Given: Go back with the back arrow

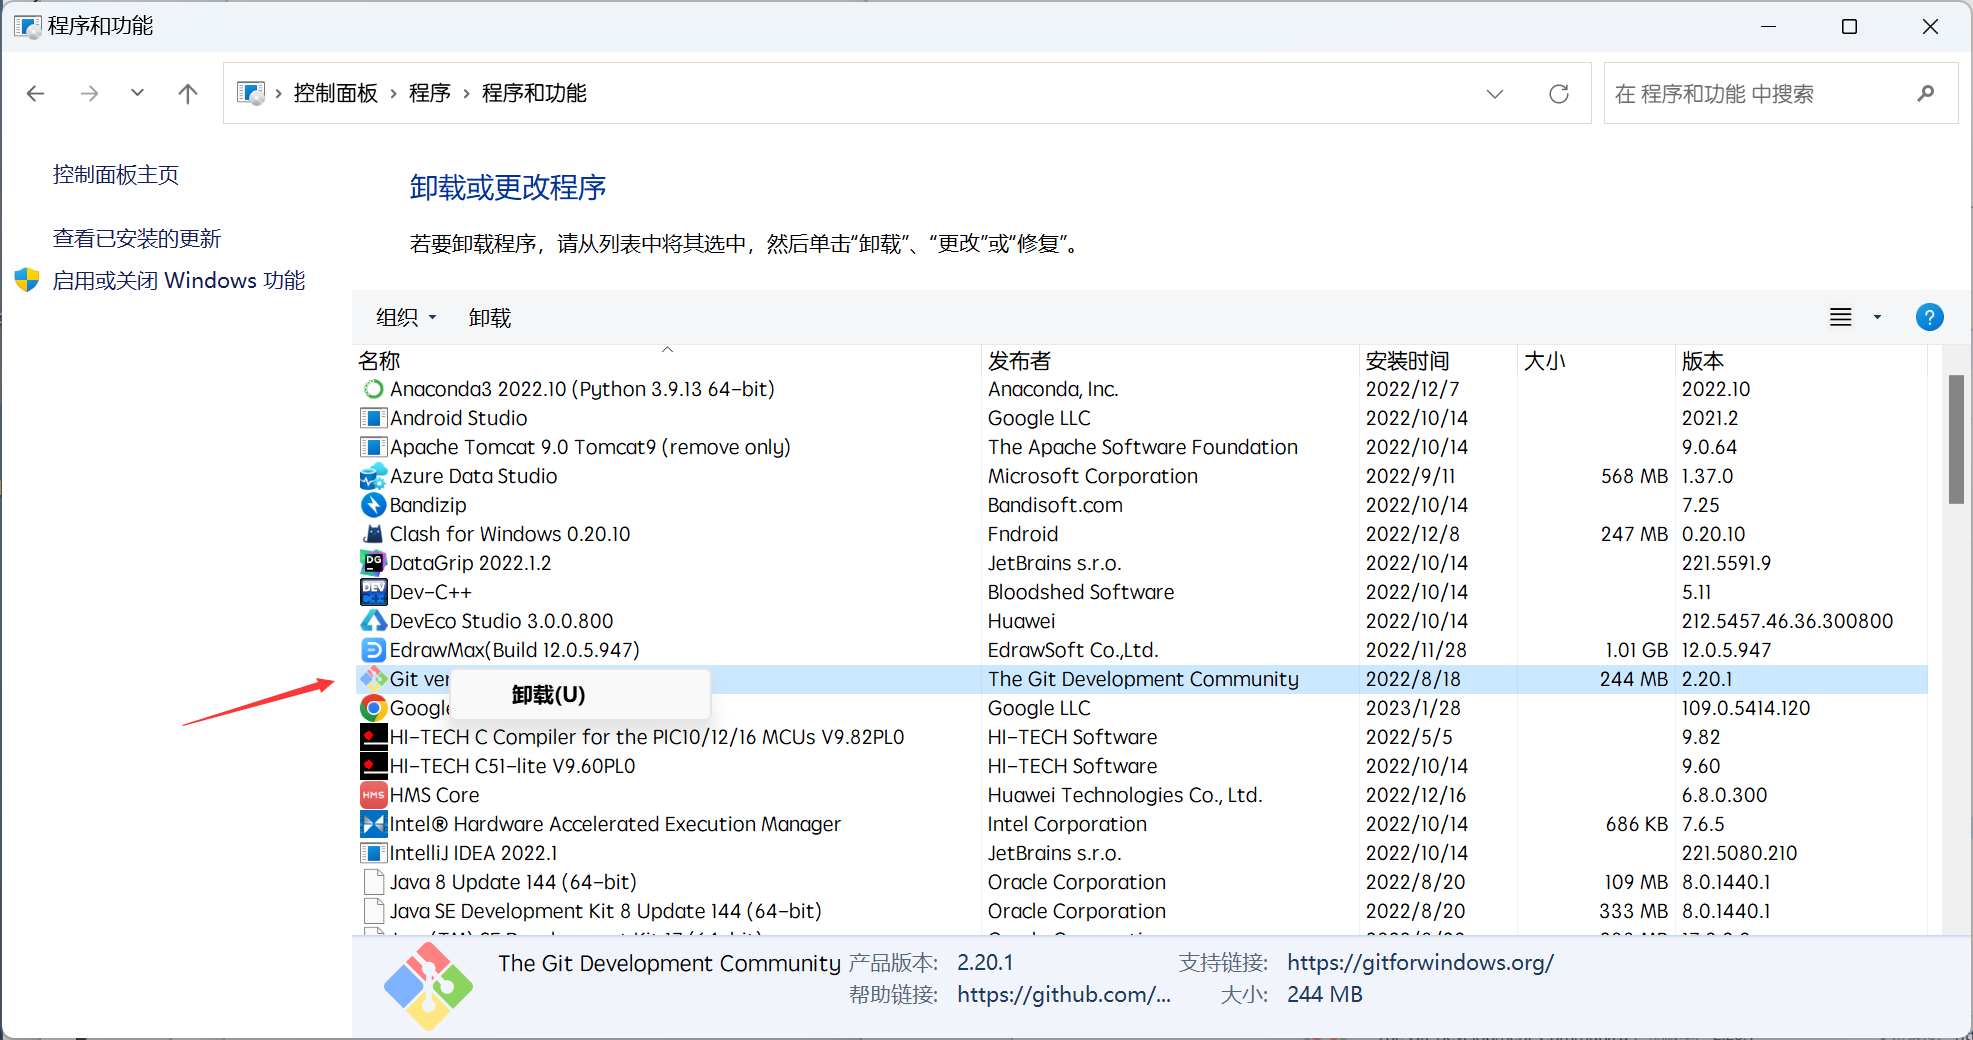Looking at the screenshot, I should pos(36,93).
